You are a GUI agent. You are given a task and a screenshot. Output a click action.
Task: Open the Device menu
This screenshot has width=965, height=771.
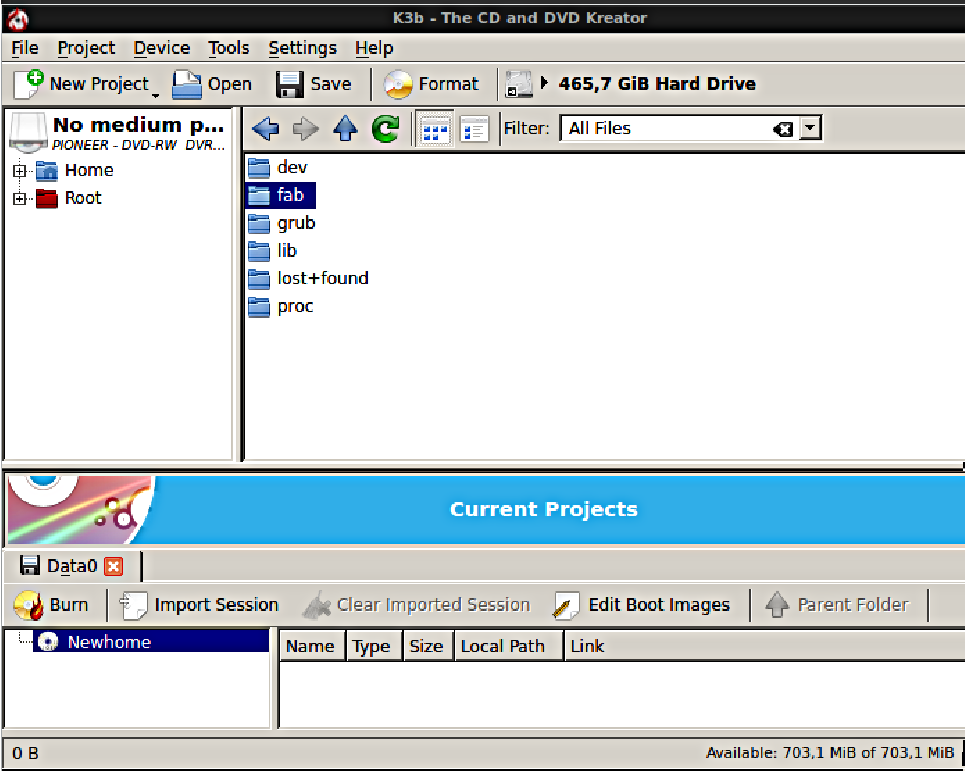point(162,48)
